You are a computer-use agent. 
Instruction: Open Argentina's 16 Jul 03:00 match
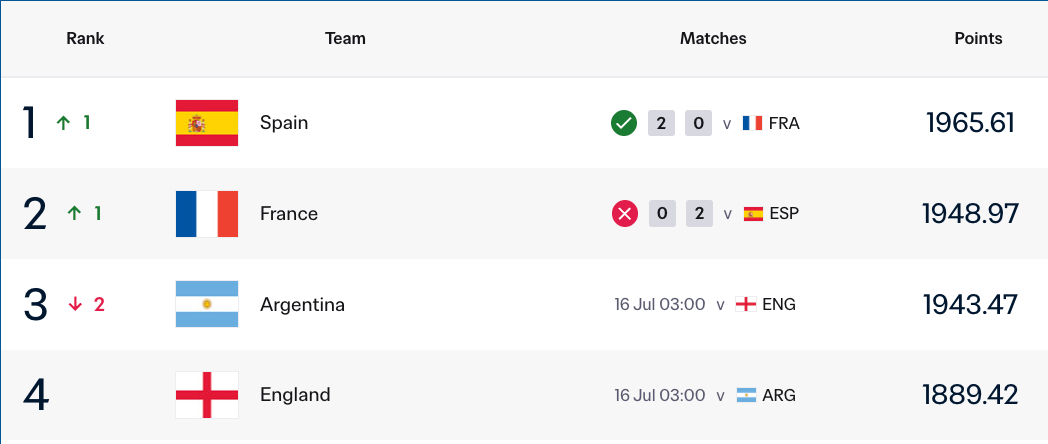pos(660,305)
